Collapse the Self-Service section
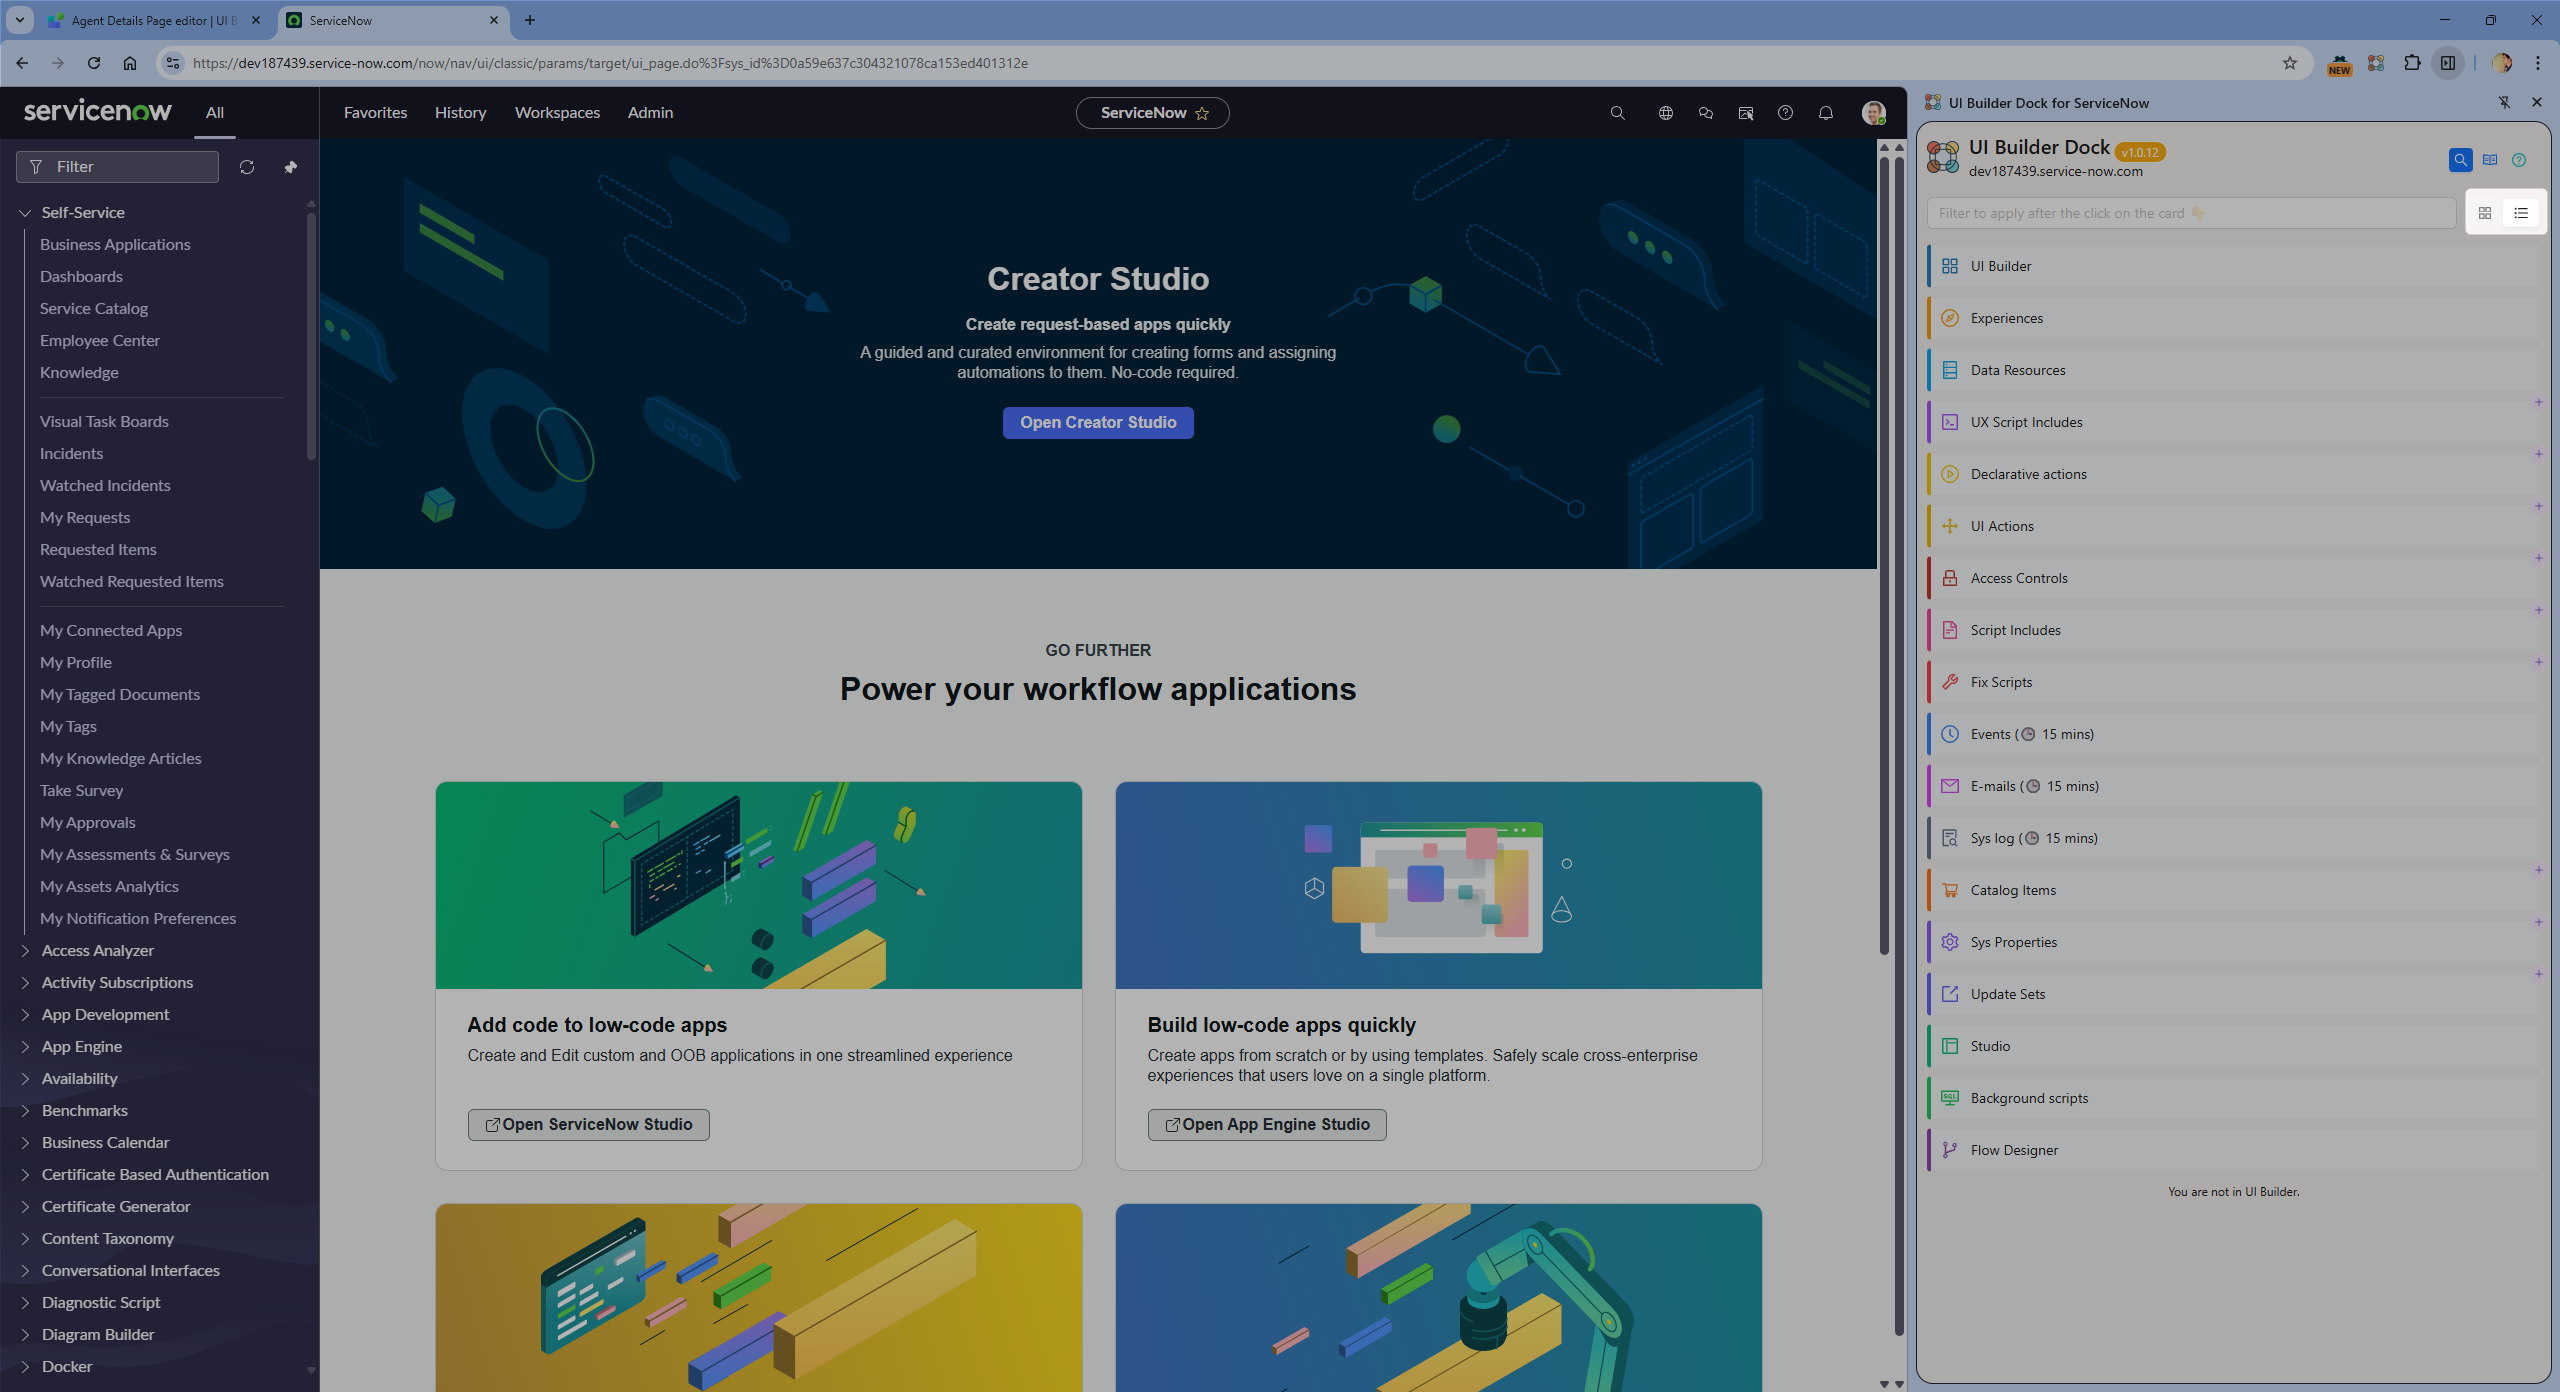The width and height of the screenshot is (2560, 1392). click(x=24, y=212)
